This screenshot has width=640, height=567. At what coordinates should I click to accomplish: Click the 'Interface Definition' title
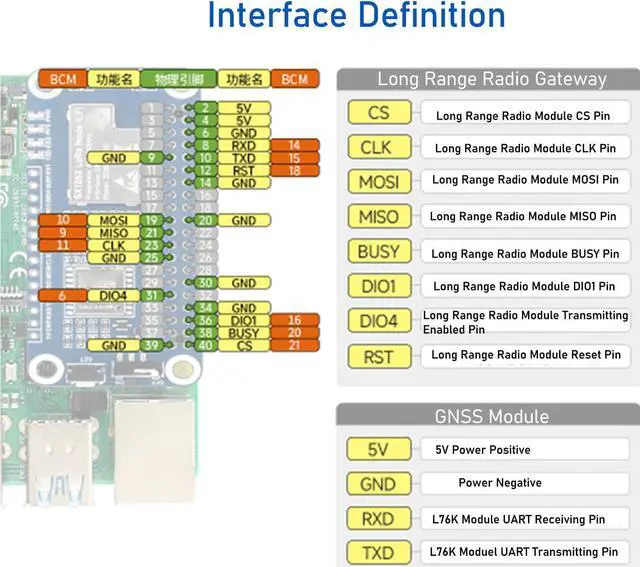[356, 17]
